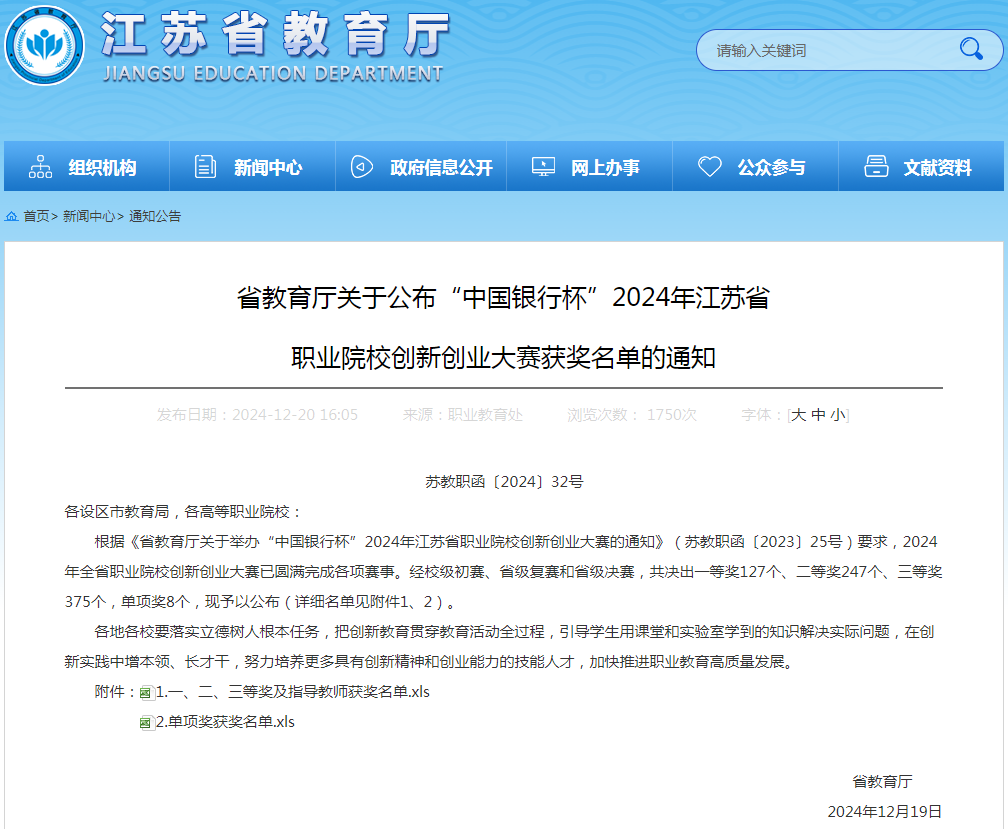Focus the 请输入关键词 search field

point(825,50)
